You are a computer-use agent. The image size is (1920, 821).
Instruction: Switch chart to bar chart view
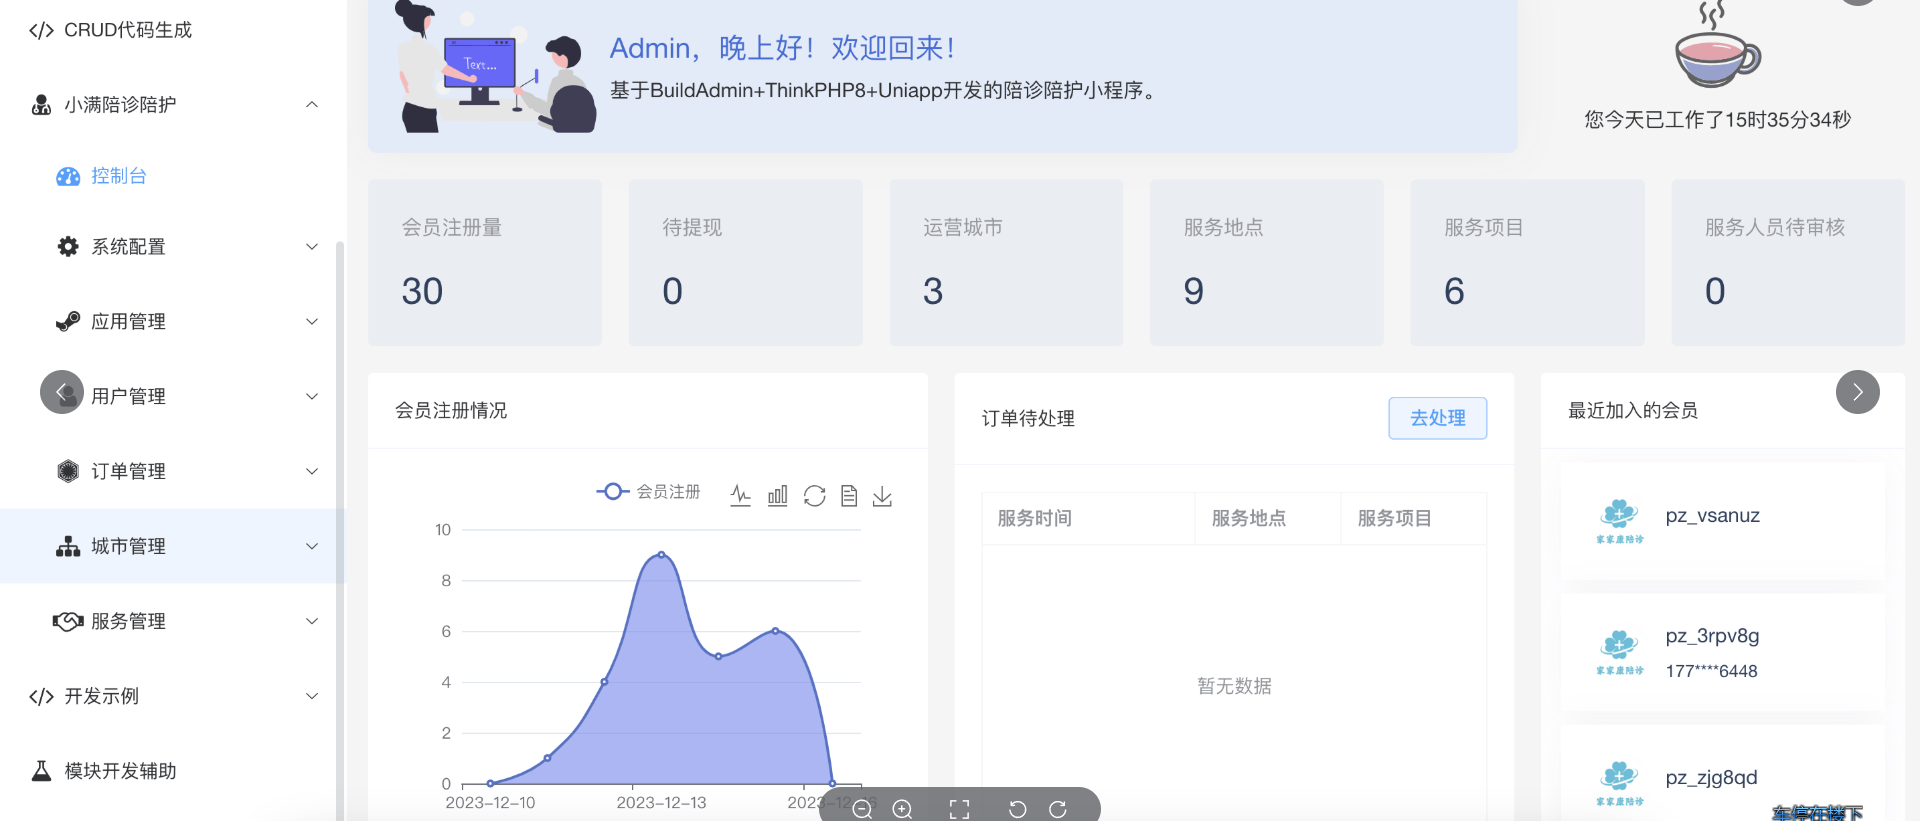pos(777,496)
